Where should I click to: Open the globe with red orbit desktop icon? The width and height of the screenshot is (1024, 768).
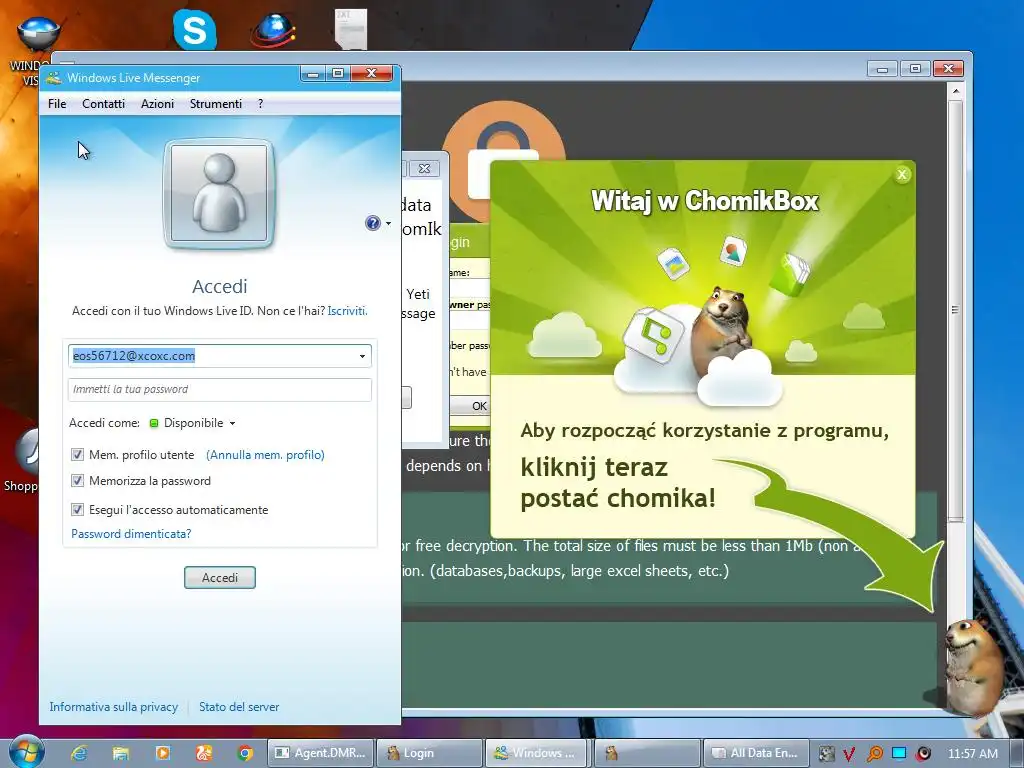(274, 30)
